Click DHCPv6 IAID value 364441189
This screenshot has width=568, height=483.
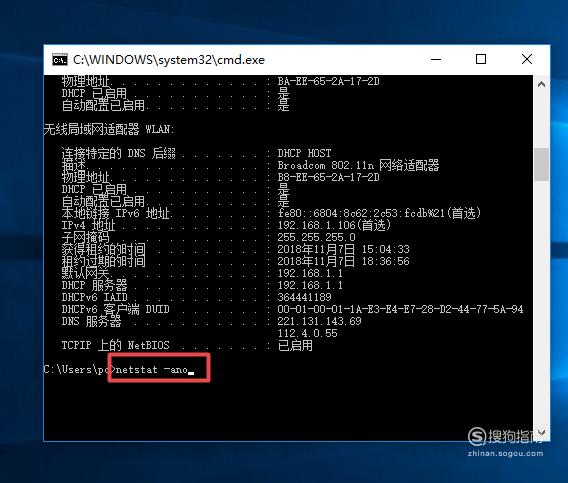(x=304, y=297)
